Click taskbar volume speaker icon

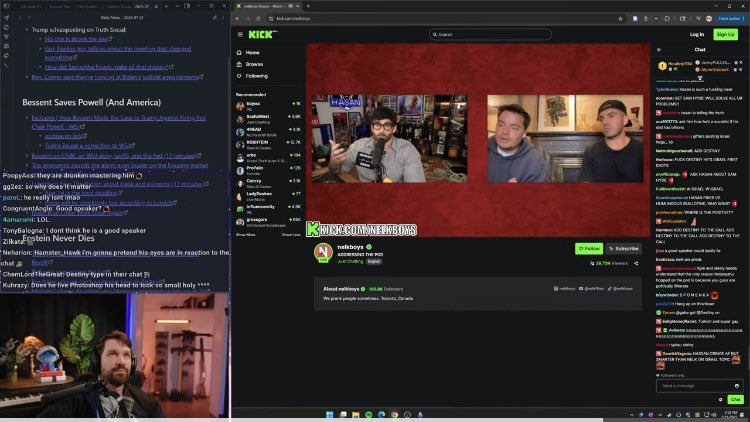pyautogui.click(x=714, y=415)
